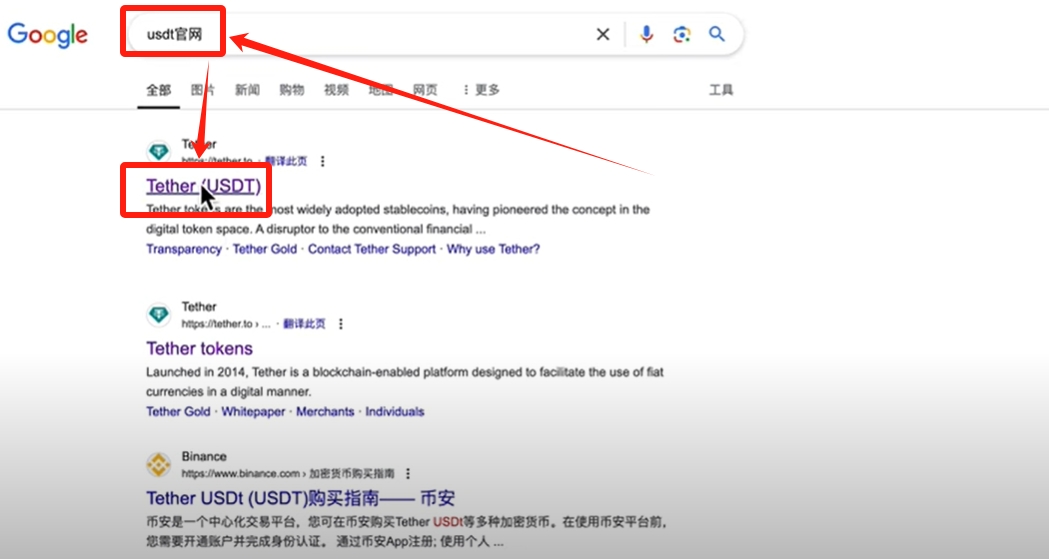Switch to the 视频 tab
Screen dimensions: 1049x559
[x=337, y=90]
